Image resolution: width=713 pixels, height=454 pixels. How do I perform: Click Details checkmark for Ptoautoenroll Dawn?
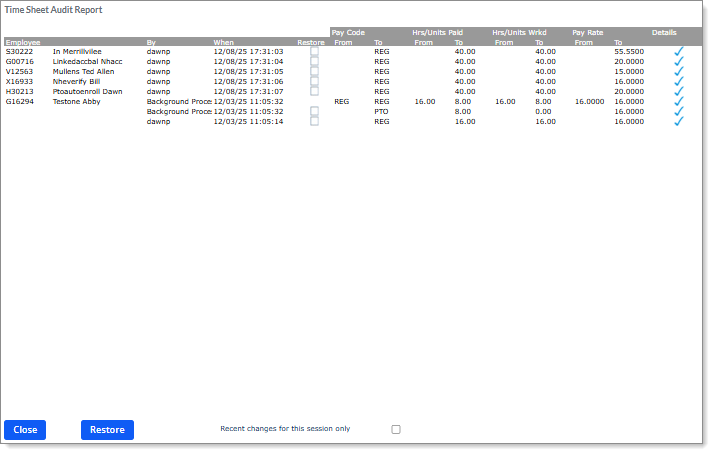pyautogui.click(x=679, y=91)
